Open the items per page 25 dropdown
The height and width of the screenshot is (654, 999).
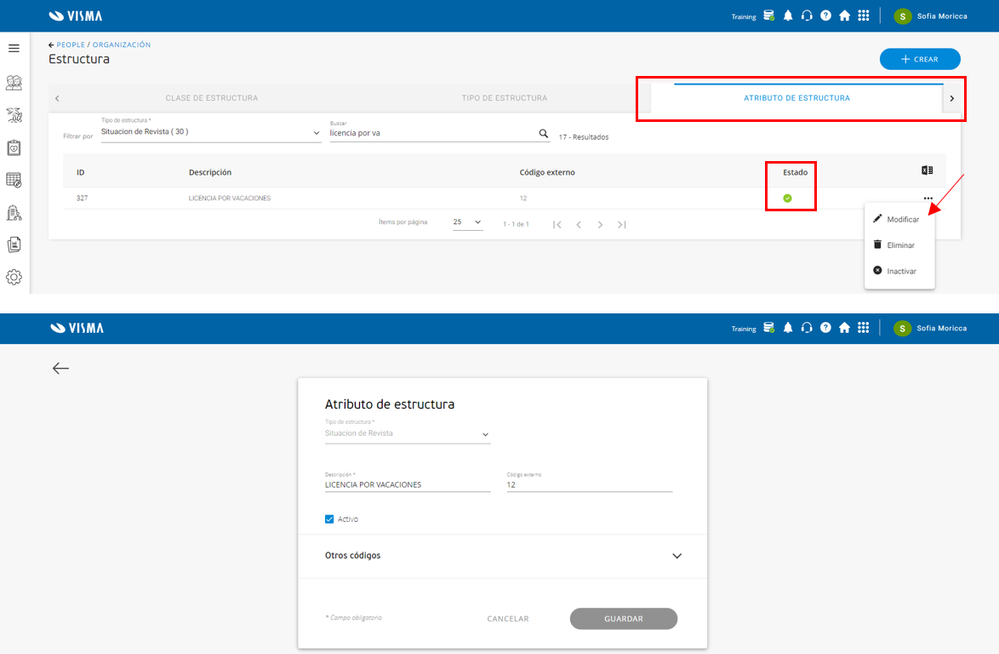click(467, 222)
